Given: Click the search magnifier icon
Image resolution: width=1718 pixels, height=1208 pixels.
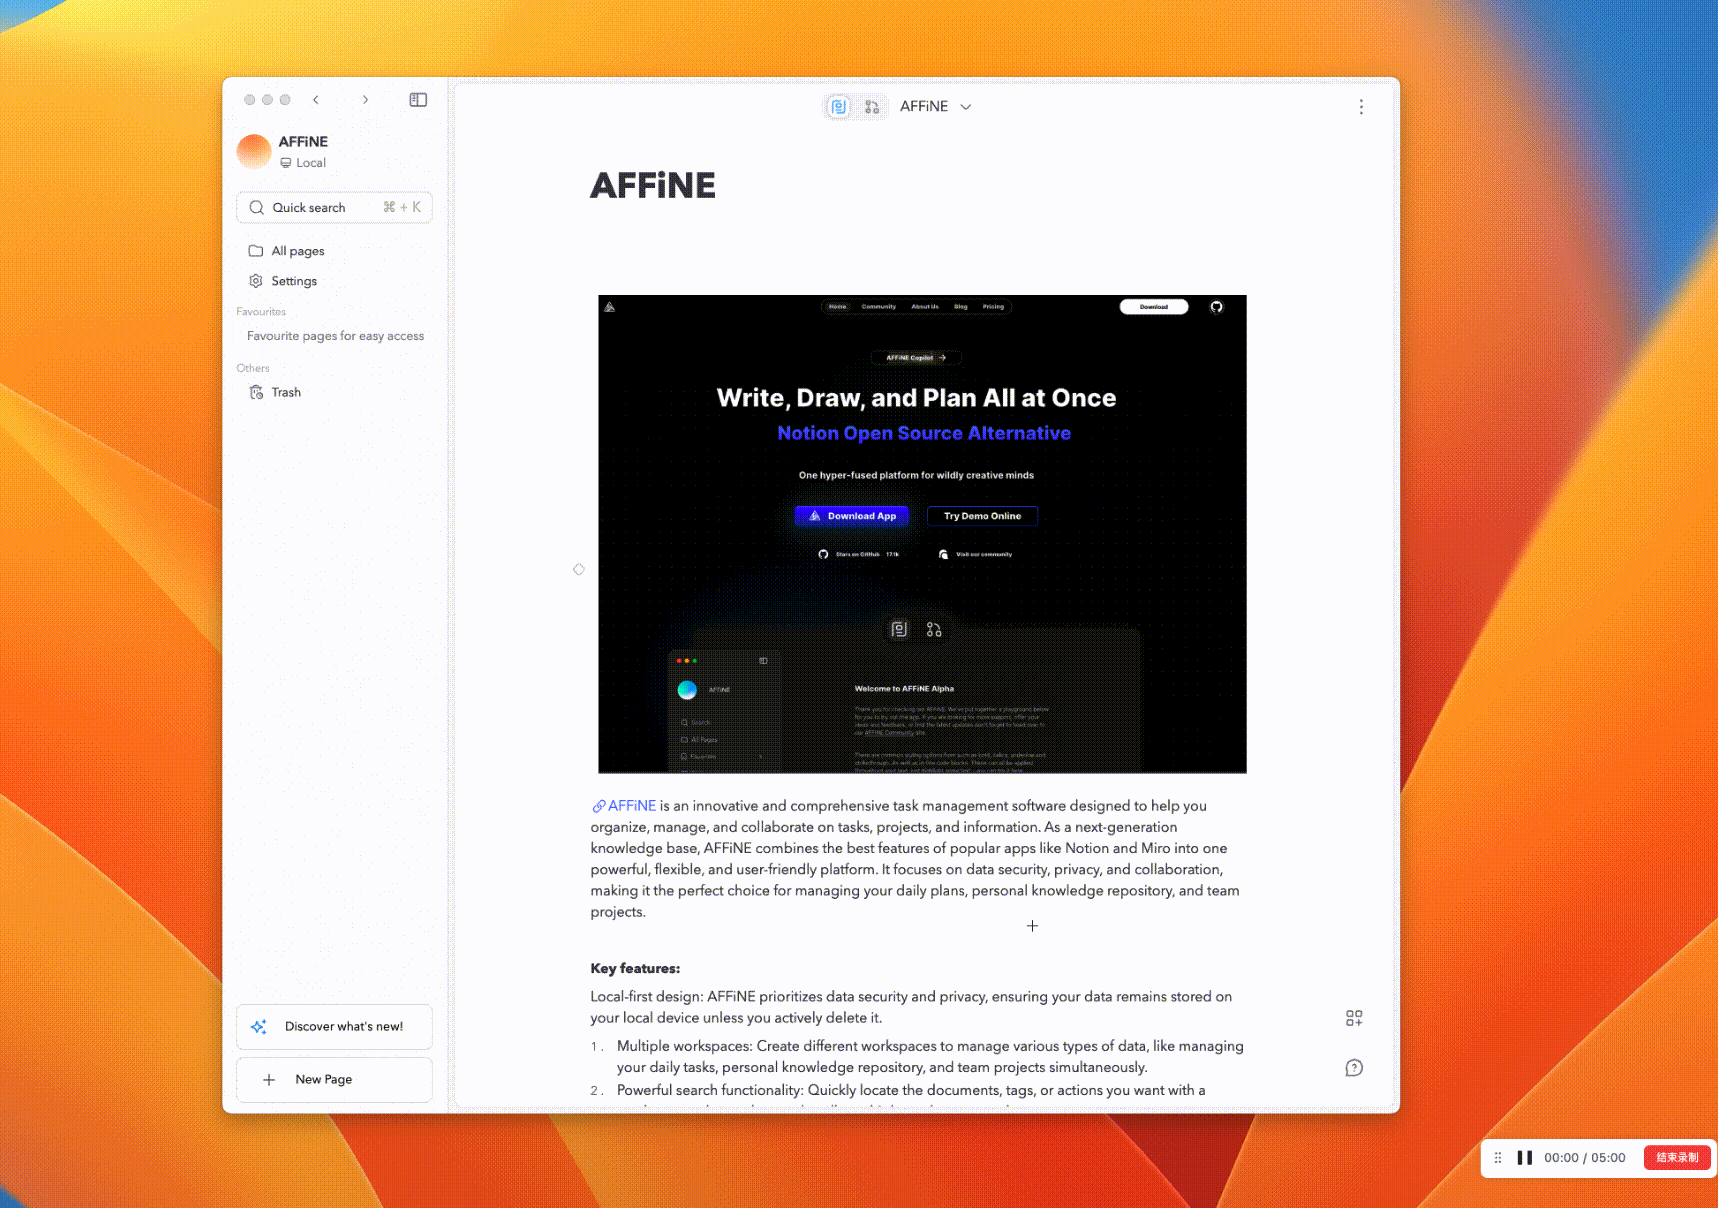Looking at the screenshot, I should tap(257, 207).
